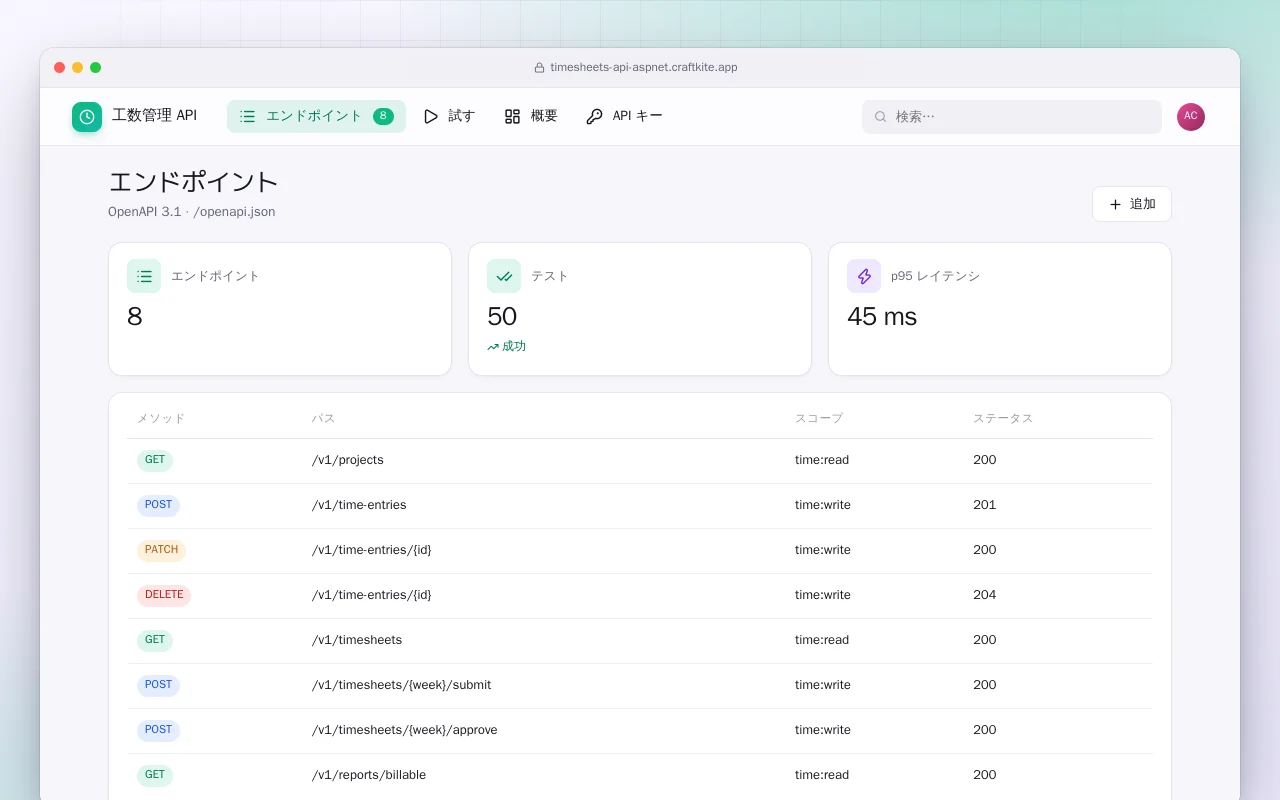The image size is (1280, 800).
Task: Click the PATCH method badge
Action: click(x=161, y=551)
